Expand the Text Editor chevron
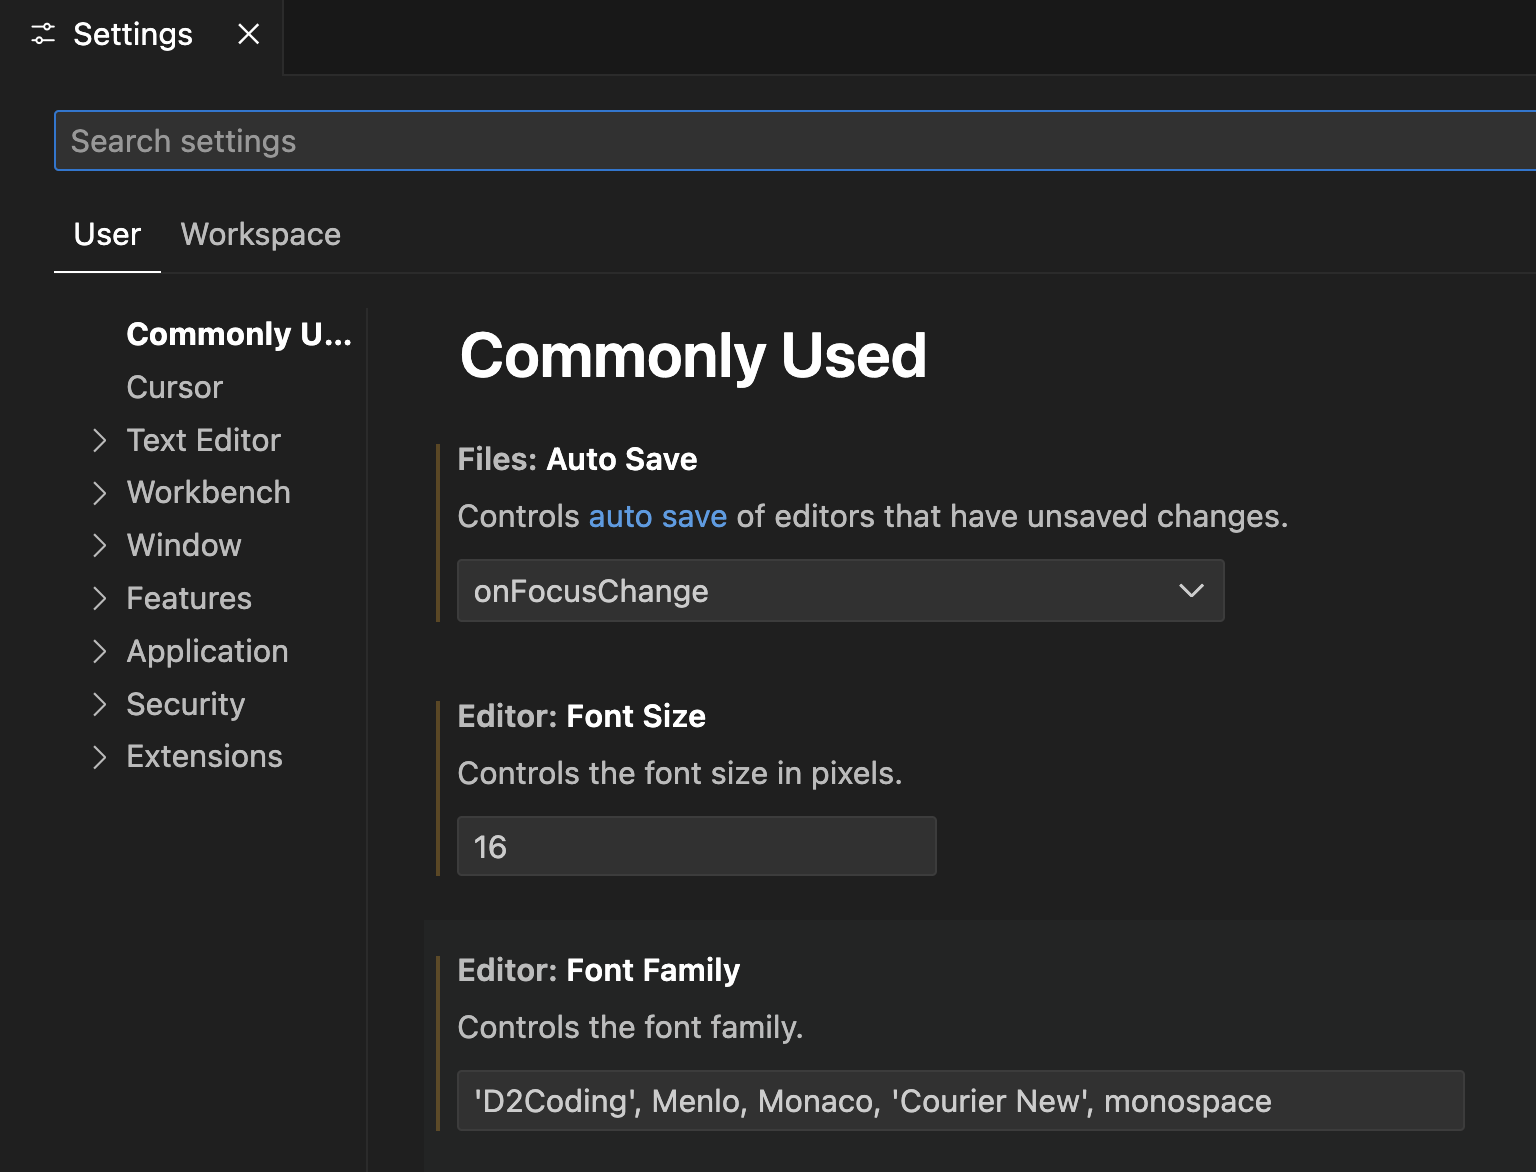The image size is (1536, 1172). (x=99, y=440)
